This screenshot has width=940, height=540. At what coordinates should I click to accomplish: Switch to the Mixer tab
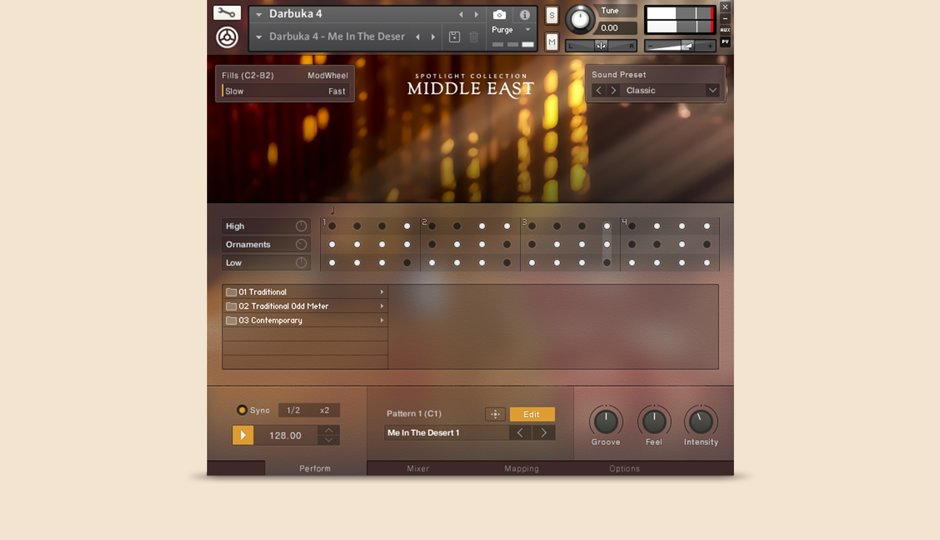(x=418, y=468)
